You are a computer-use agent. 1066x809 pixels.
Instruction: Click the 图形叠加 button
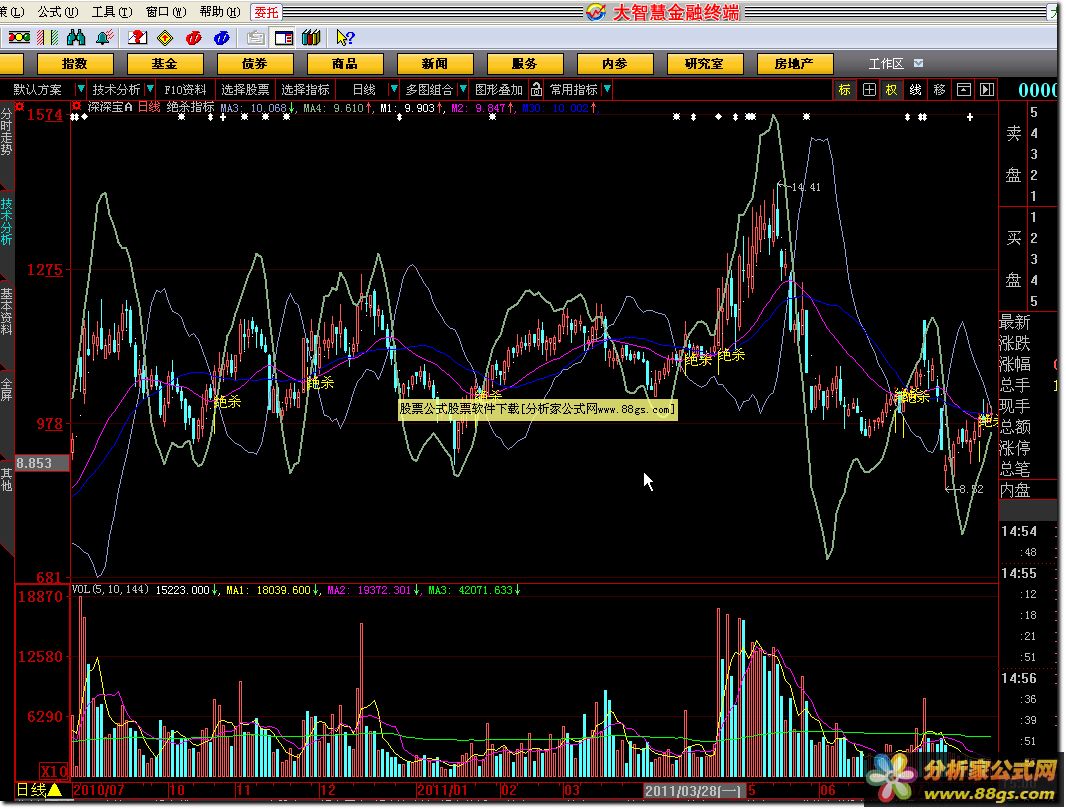499,89
